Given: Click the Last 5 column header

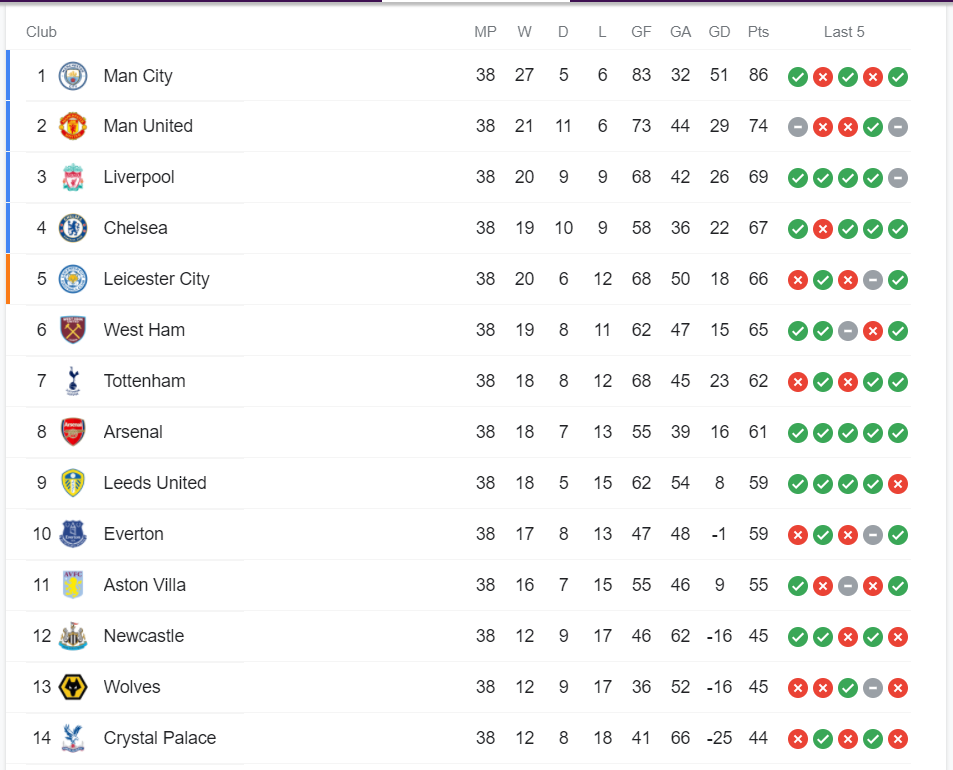Looking at the screenshot, I should 844,32.
